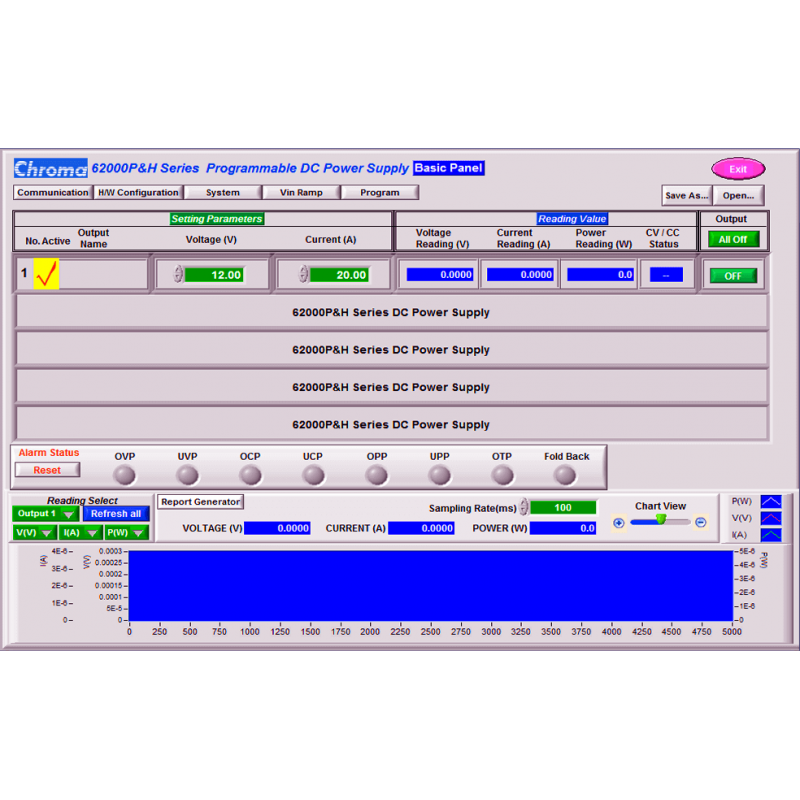The image size is (800, 800).
Task: Click the CURRENT (A) readout above the chart
Action: click(421, 528)
